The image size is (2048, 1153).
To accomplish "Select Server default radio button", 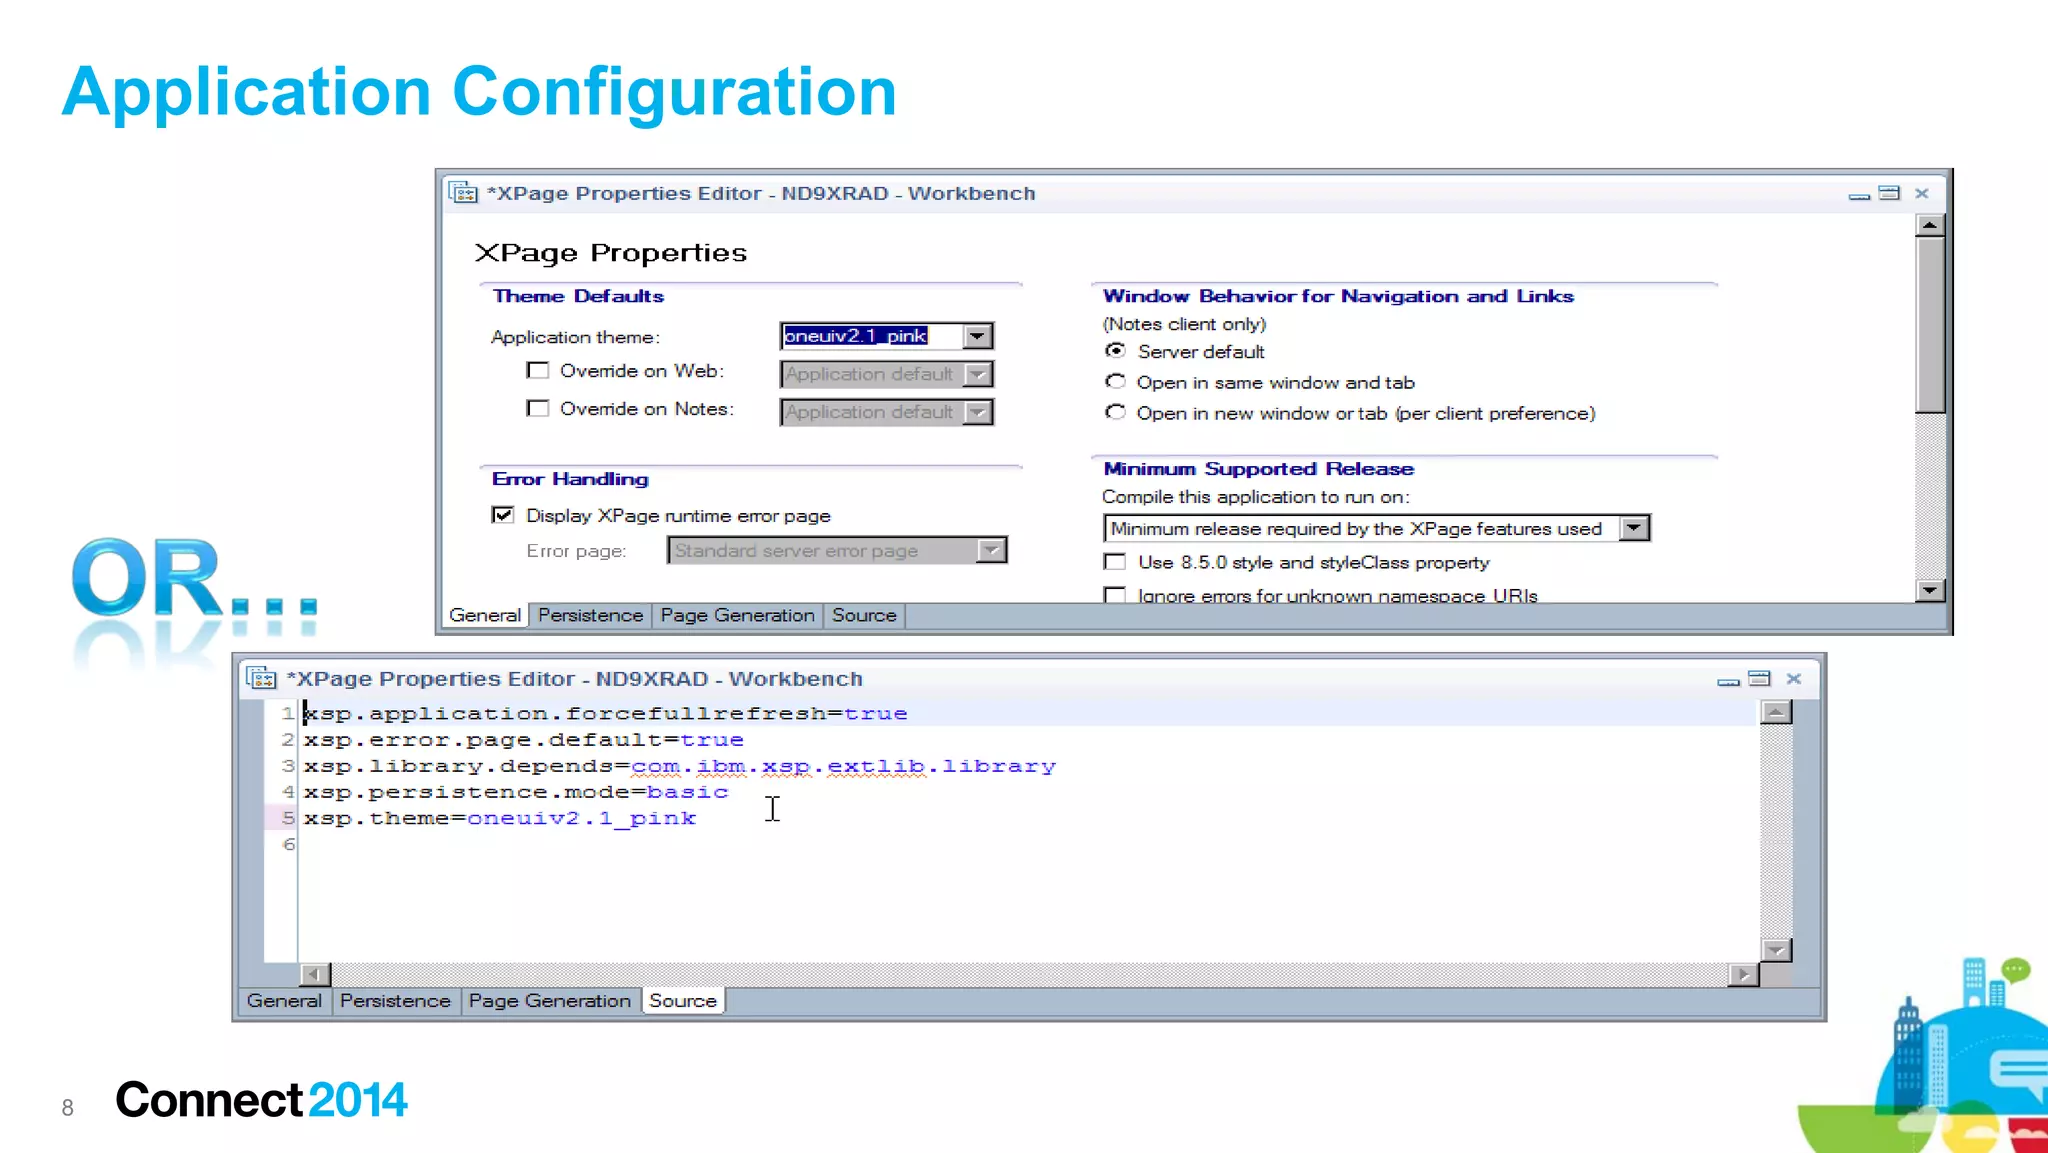I will click(1115, 351).
